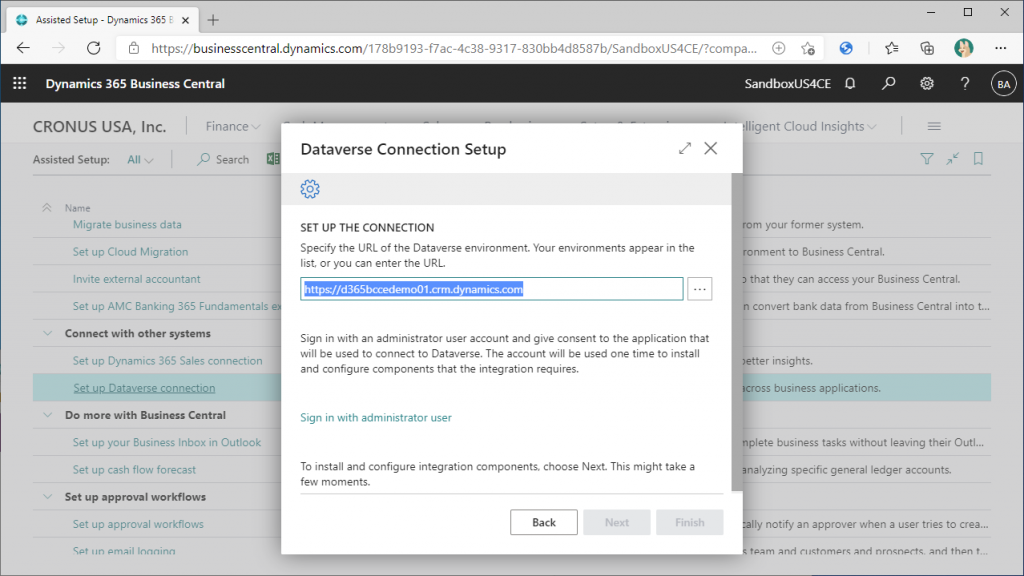The image size is (1024, 576).
Task: Go back in the browser
Action: [x=24, y=48]
